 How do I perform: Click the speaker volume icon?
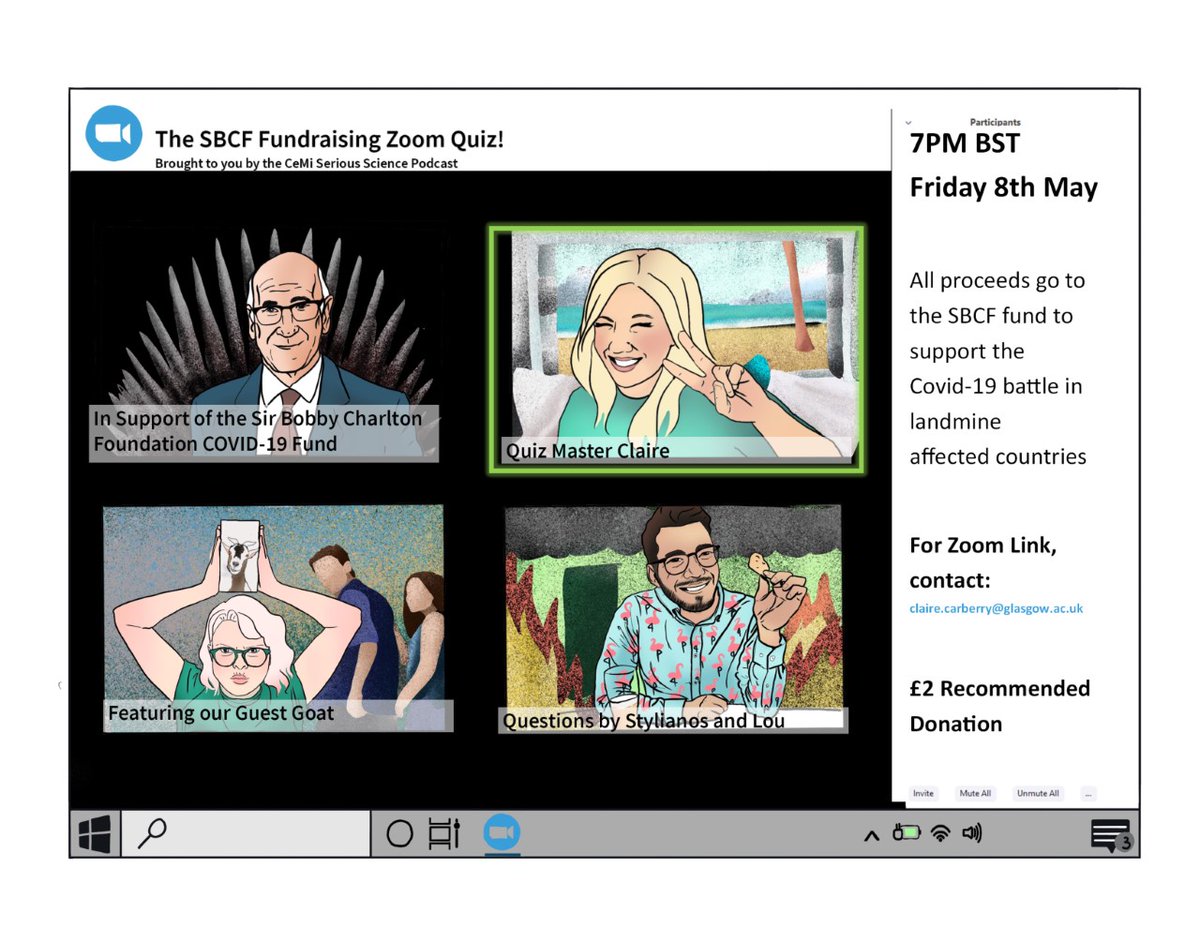(x=971, y=833)
